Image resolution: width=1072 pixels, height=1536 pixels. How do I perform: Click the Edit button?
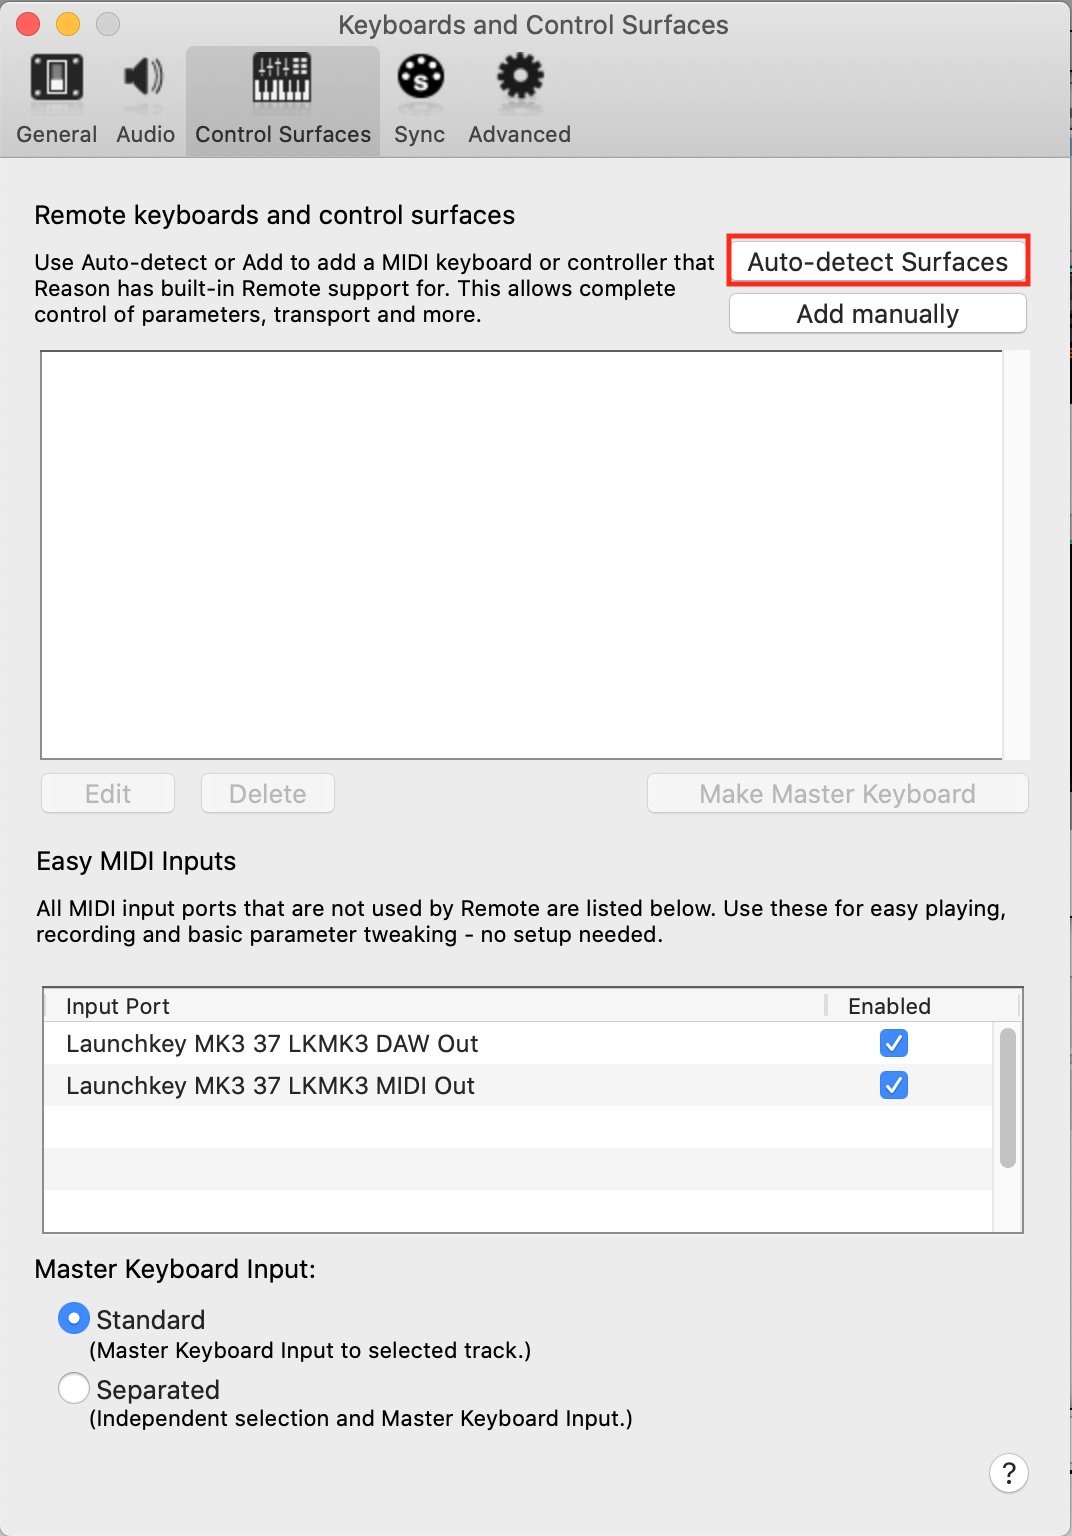click(108, 794)
